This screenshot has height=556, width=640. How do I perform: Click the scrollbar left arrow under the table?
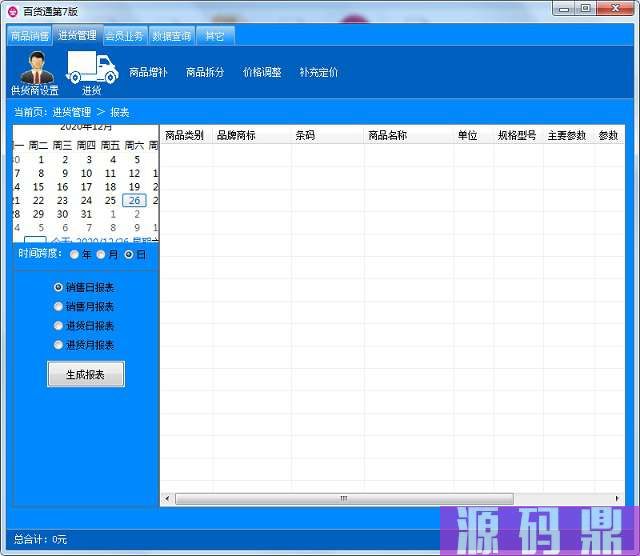click(x=167, y=498)
